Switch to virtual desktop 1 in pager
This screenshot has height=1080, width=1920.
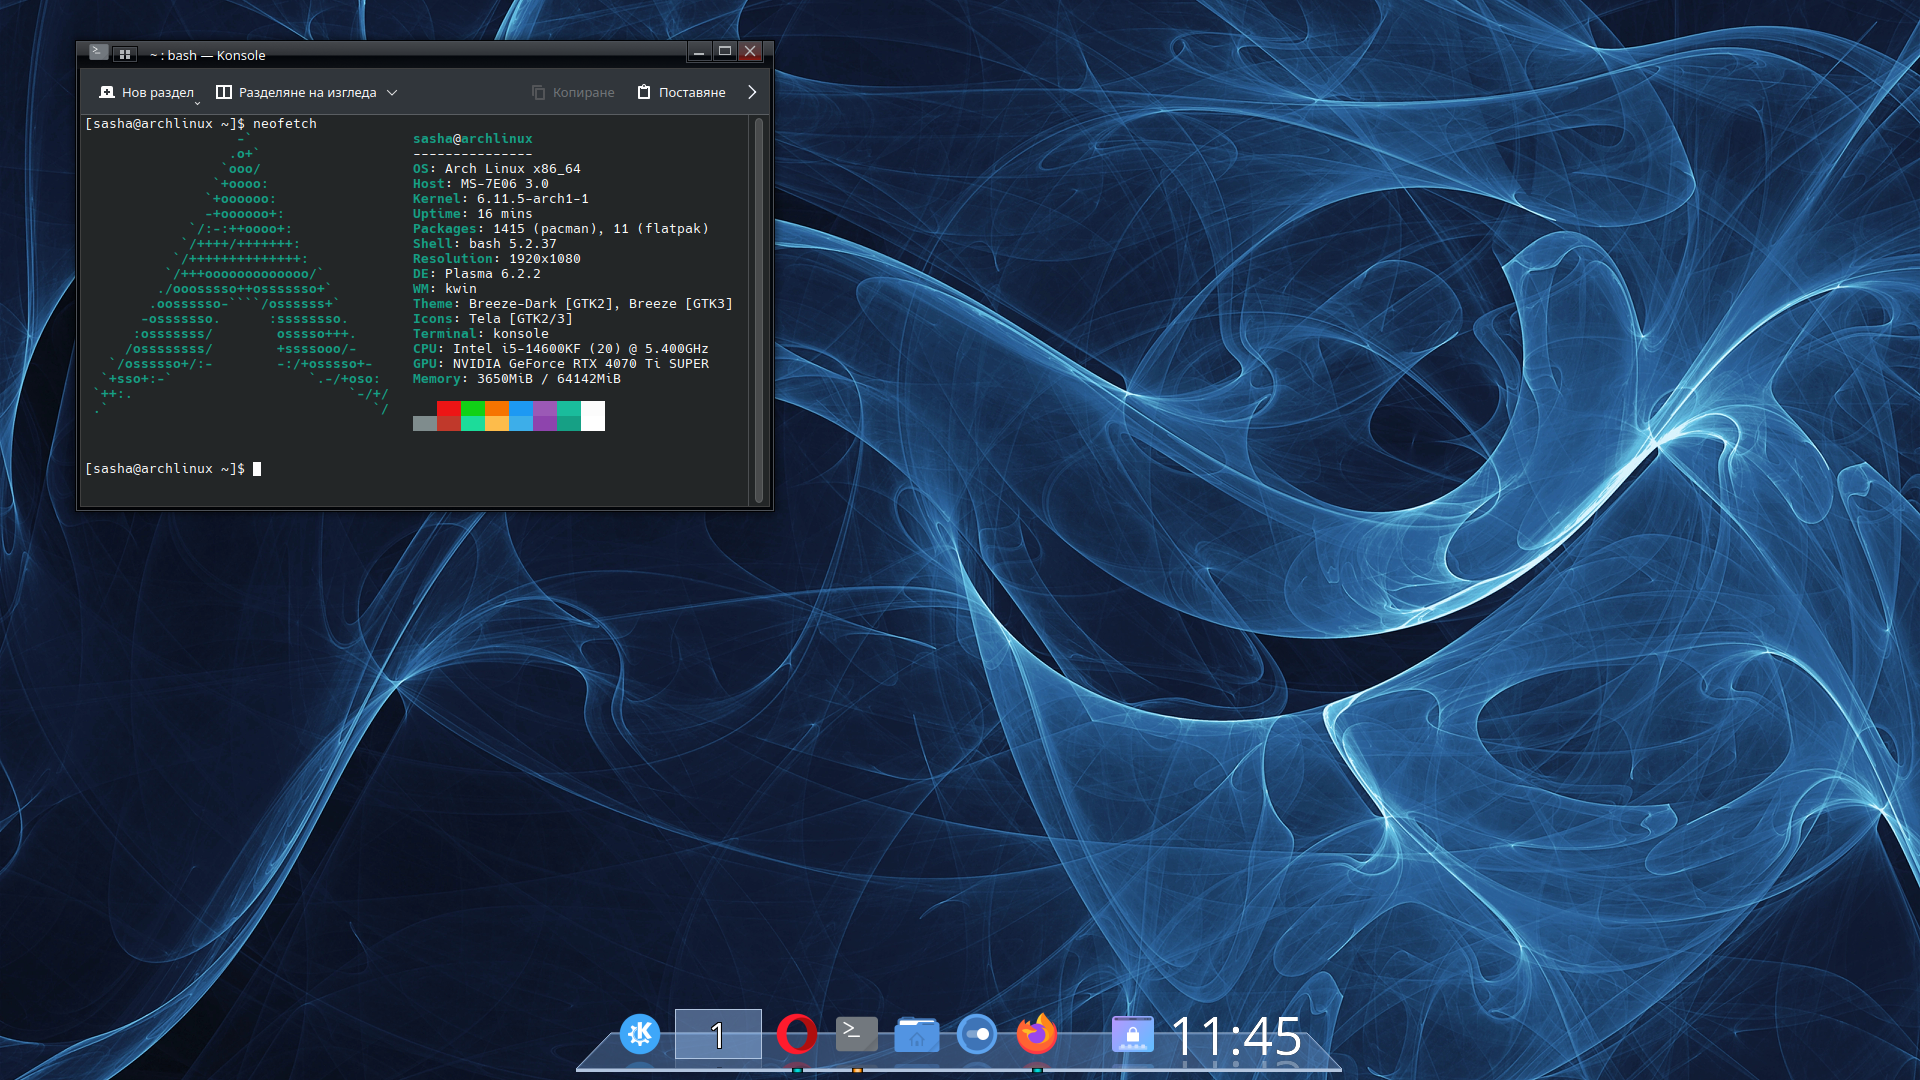[718, 1034]
